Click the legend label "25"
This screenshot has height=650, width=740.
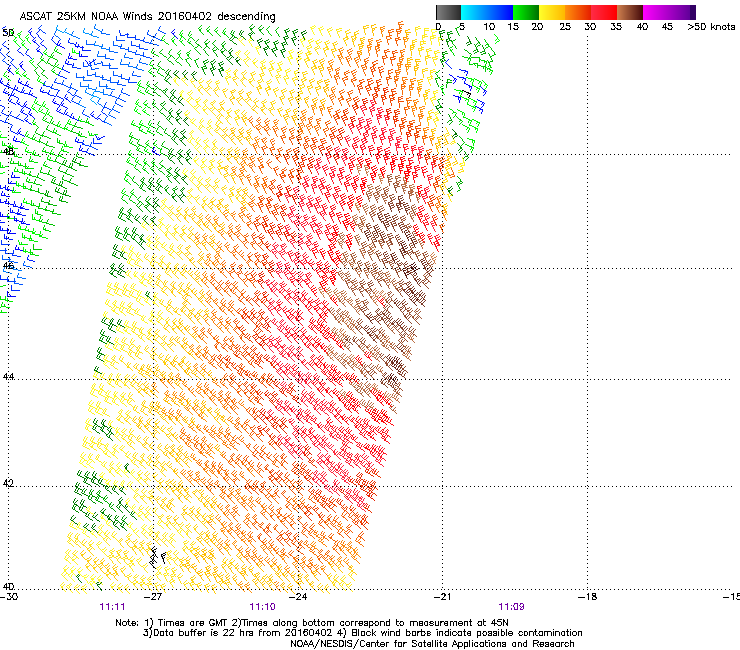[565, 27]
